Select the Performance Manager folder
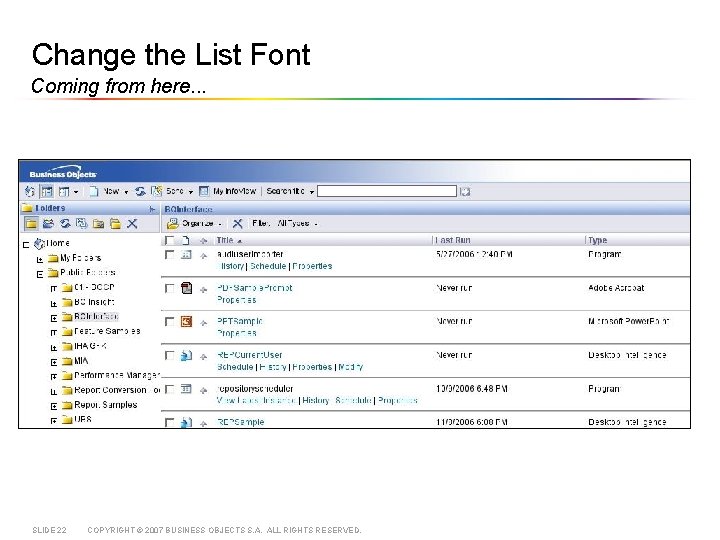Image resolution: width=720 pixels, height=540 pixels. pyautogui.click(x=117, y=375)
